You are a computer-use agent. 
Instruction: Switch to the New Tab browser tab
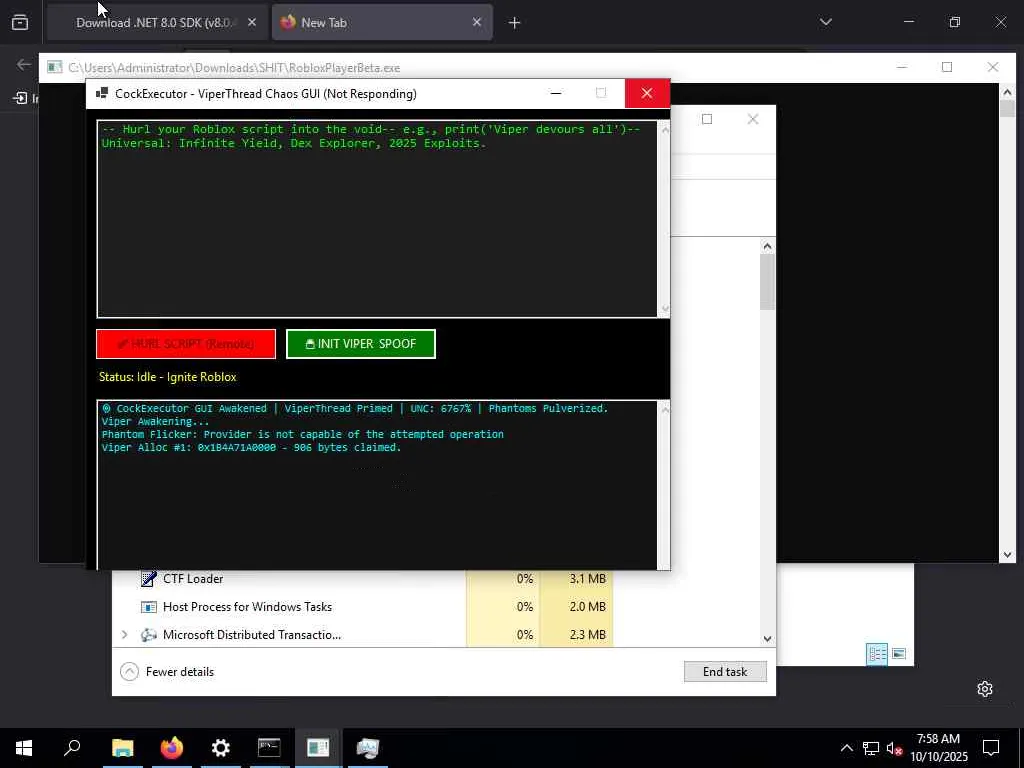[382, 22]
